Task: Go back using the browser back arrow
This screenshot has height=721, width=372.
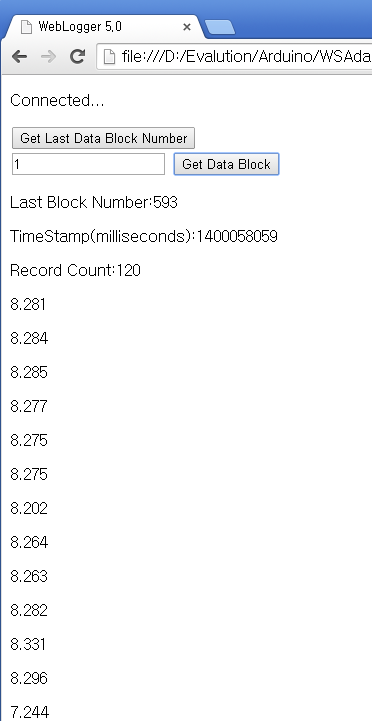Action: click(x=19, y=57)
